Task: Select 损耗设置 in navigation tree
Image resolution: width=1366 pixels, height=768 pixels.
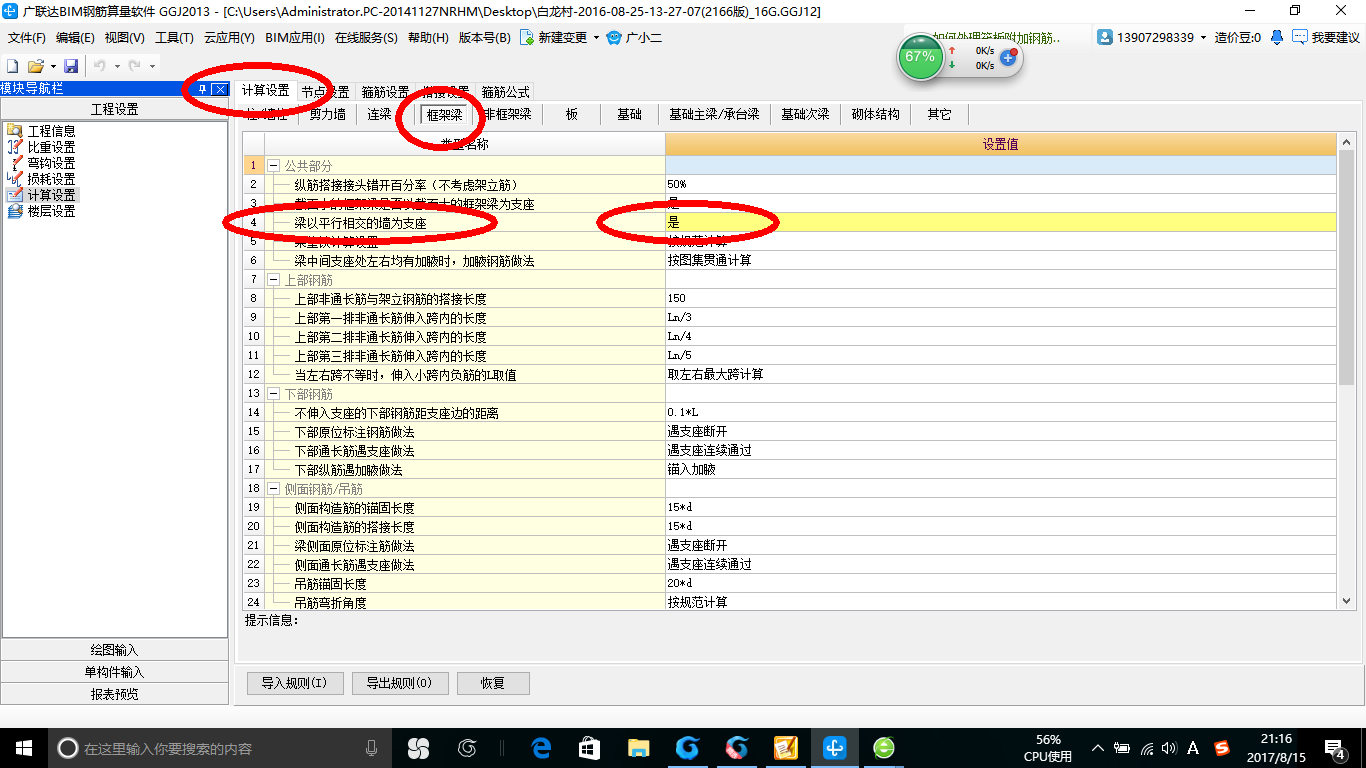Action: click(51, 179)
